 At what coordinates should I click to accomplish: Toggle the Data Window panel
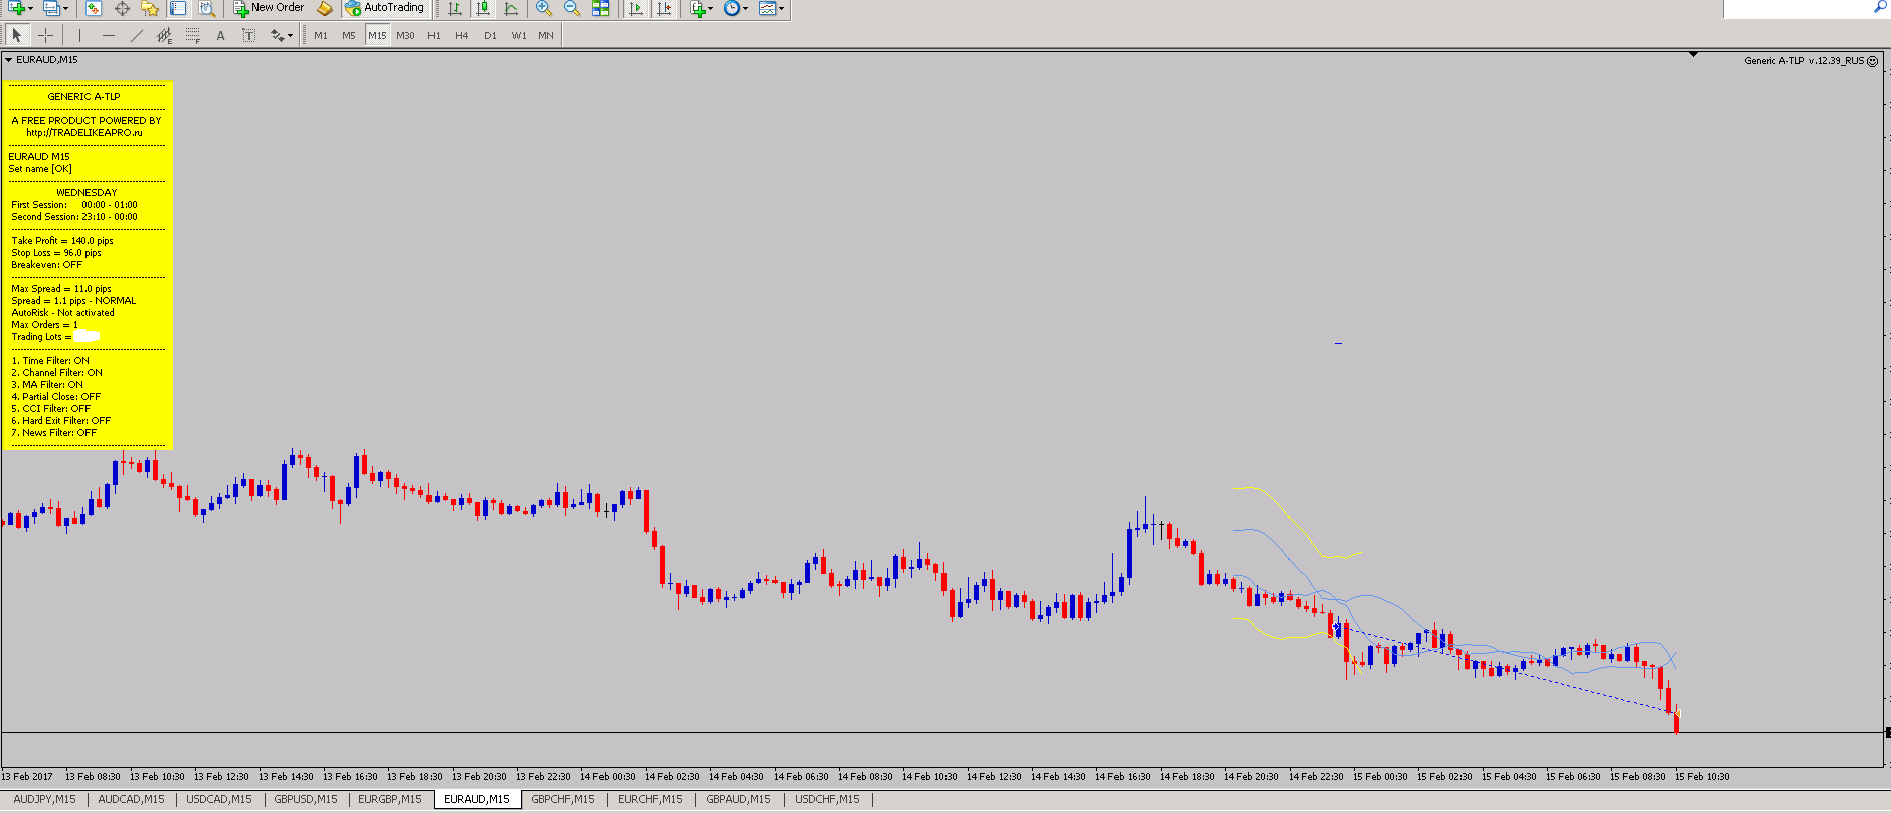122,8
